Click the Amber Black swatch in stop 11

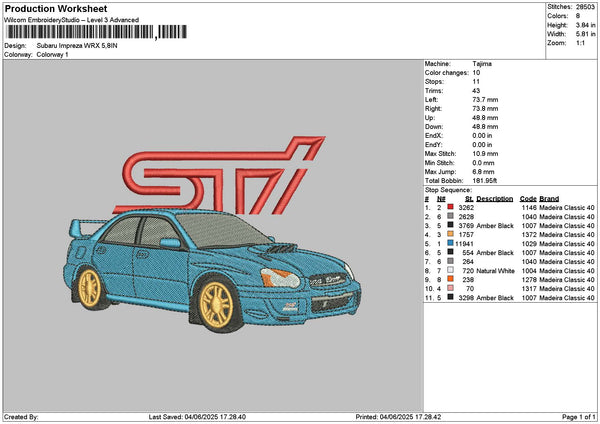click(x=452, y=298)
